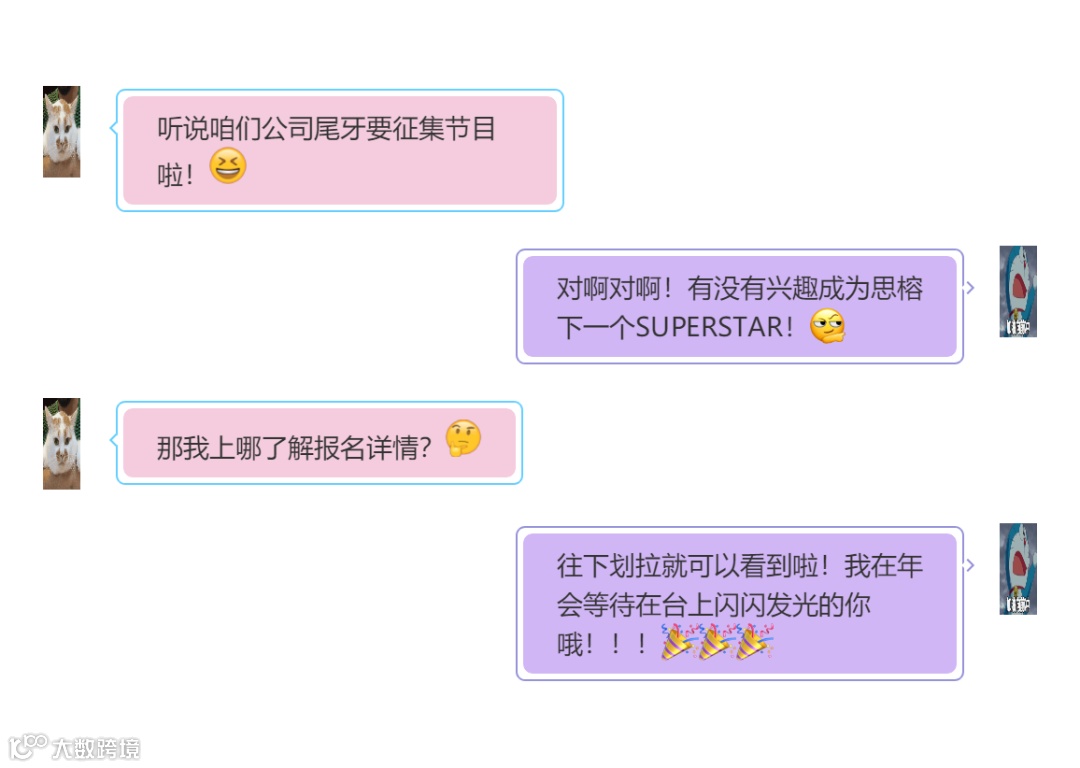
Task: Click the pointer tail on the first pink bubble
Action: 114,127
